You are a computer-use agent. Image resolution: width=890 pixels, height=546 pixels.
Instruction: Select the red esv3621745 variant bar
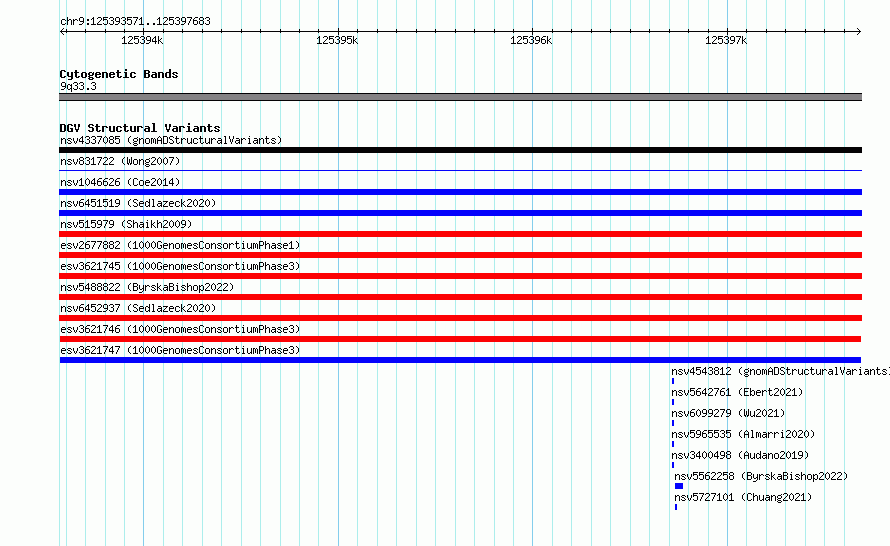coord(460,276)
